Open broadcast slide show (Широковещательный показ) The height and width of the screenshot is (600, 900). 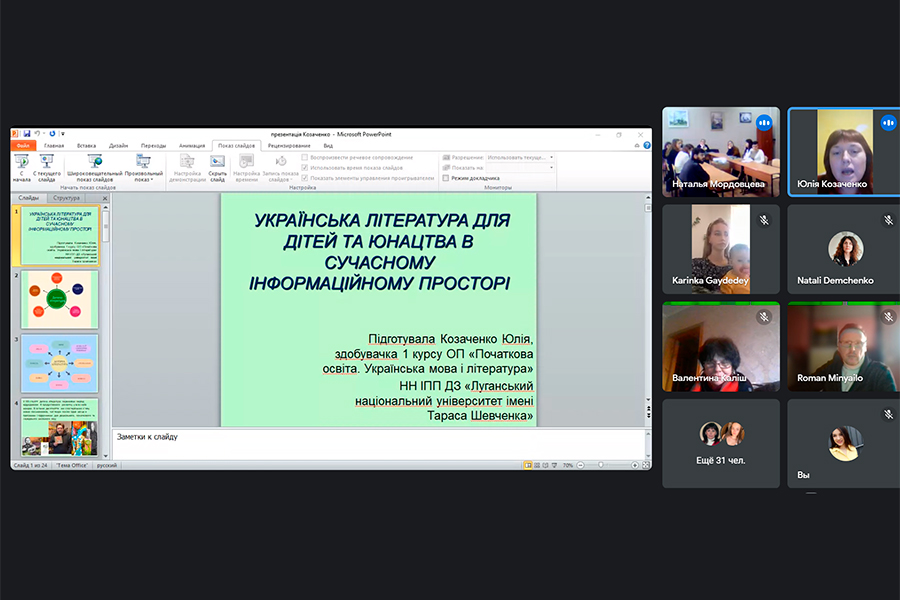(x=95, y=167)
